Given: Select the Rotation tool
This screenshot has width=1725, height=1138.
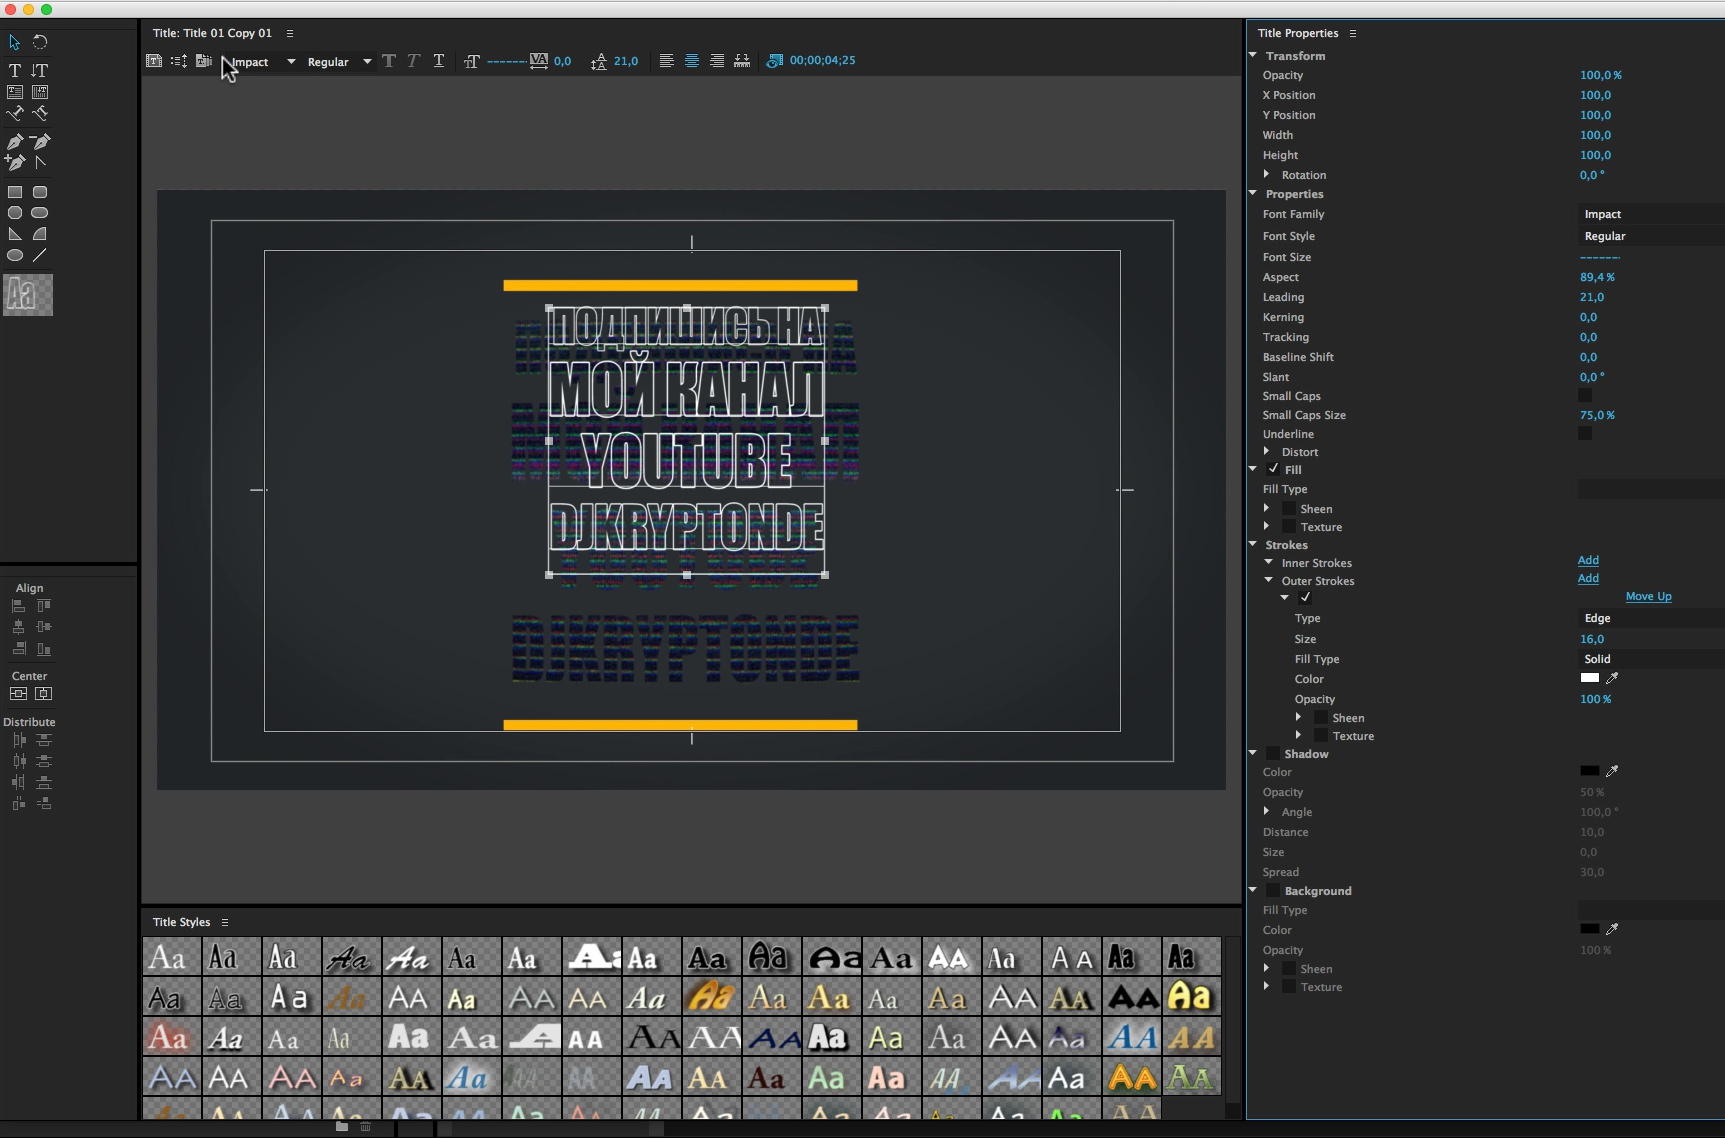Looking at the screenshot, I should tap(40, 42).
